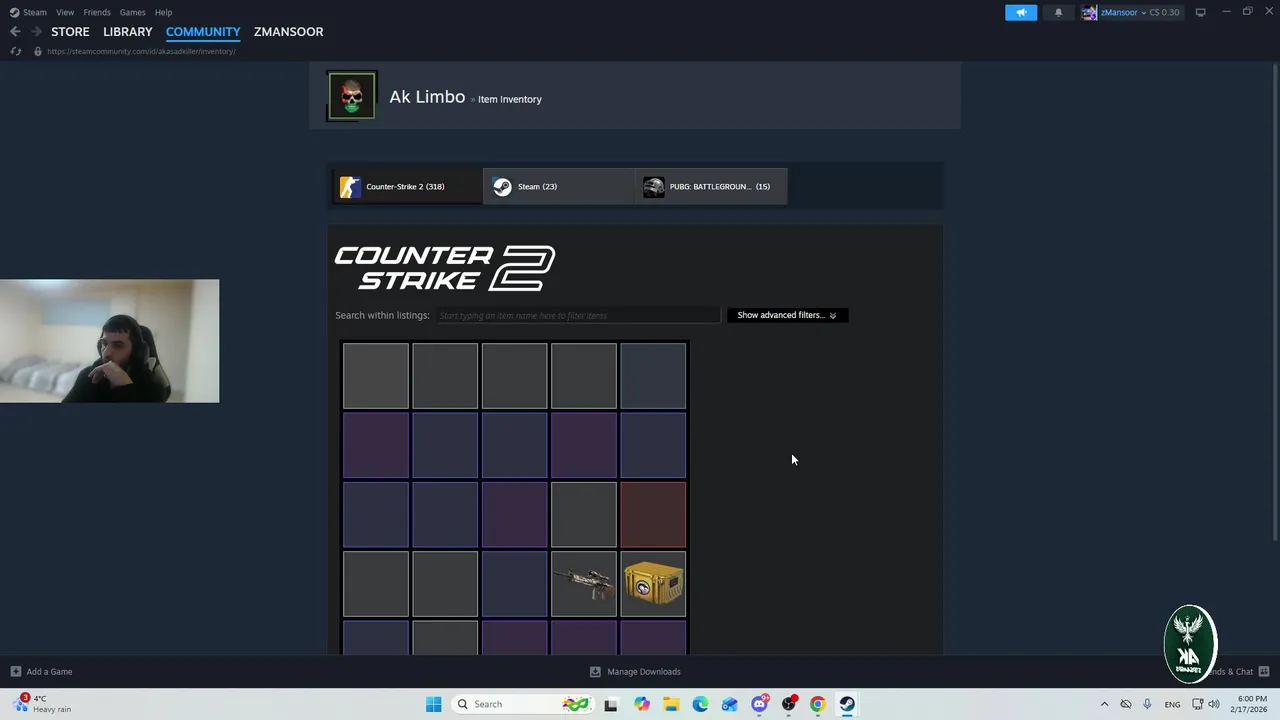Viewport: 1280px width, 720px height.
Task: Click the Steam taskbar icon
Action: coord(847,704)
